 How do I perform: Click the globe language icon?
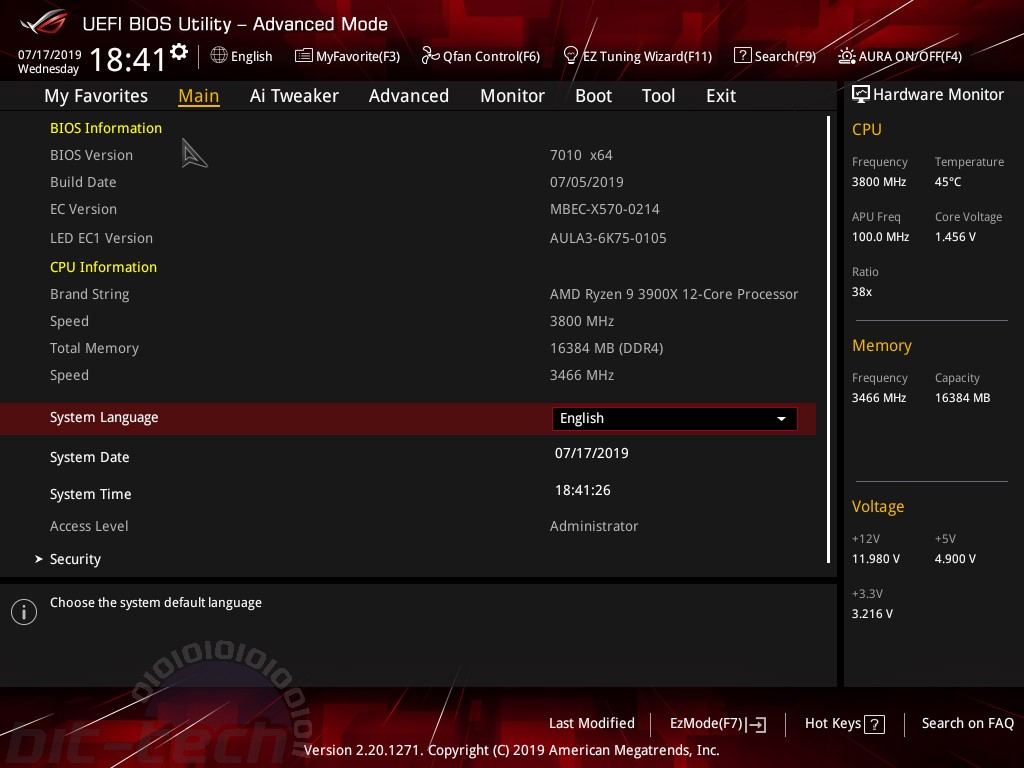(219, 56)
